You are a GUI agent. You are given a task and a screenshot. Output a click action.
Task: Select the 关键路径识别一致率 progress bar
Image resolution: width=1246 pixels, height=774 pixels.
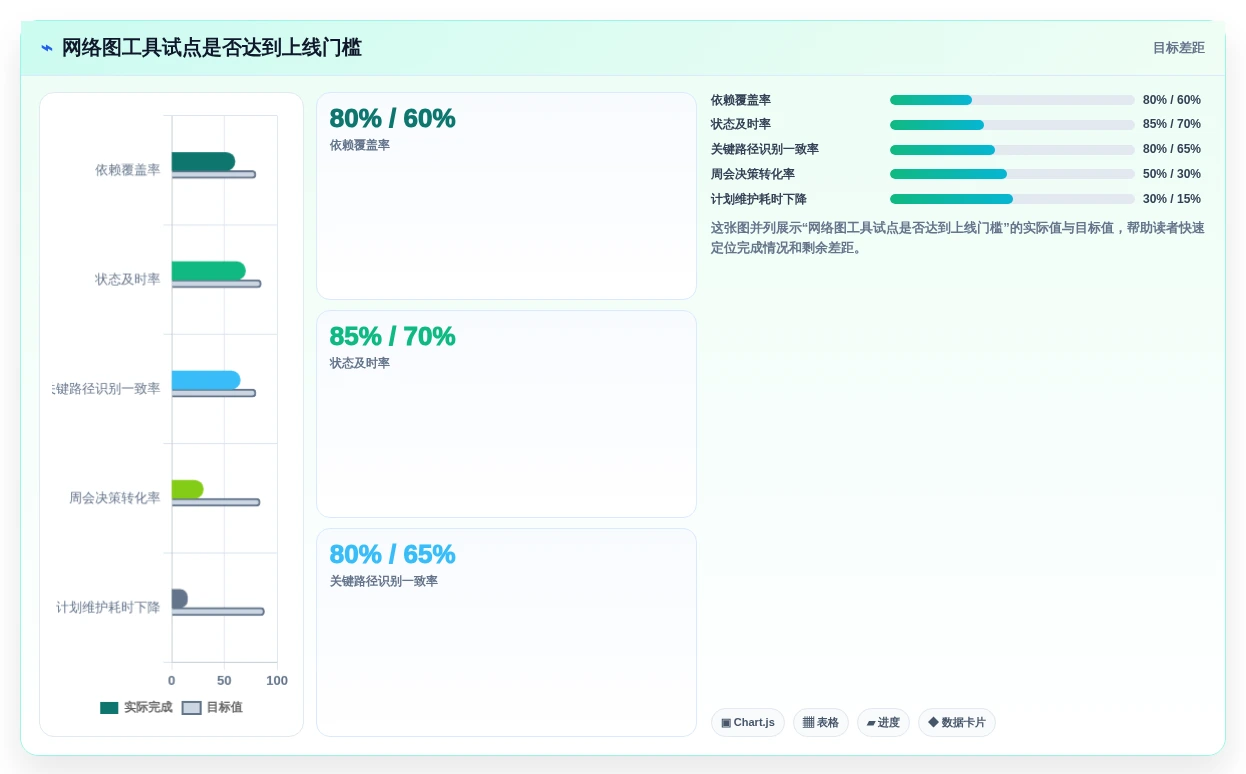click(1012, 150)
